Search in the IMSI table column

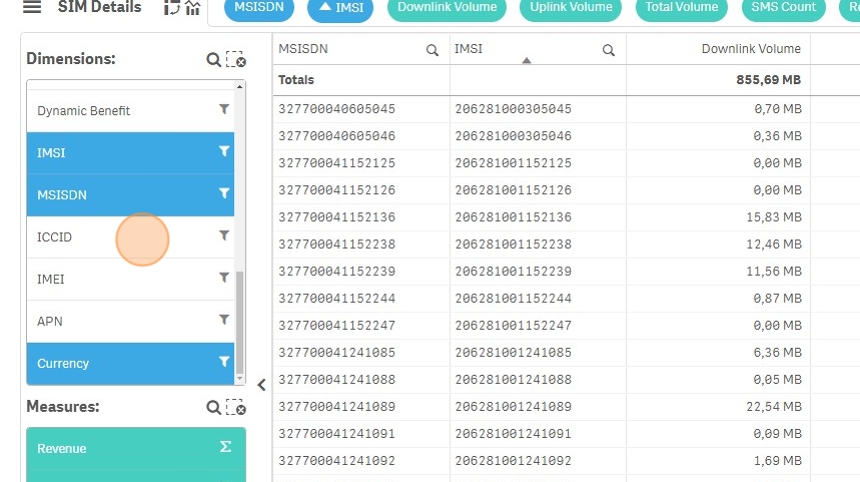(608, 50)
